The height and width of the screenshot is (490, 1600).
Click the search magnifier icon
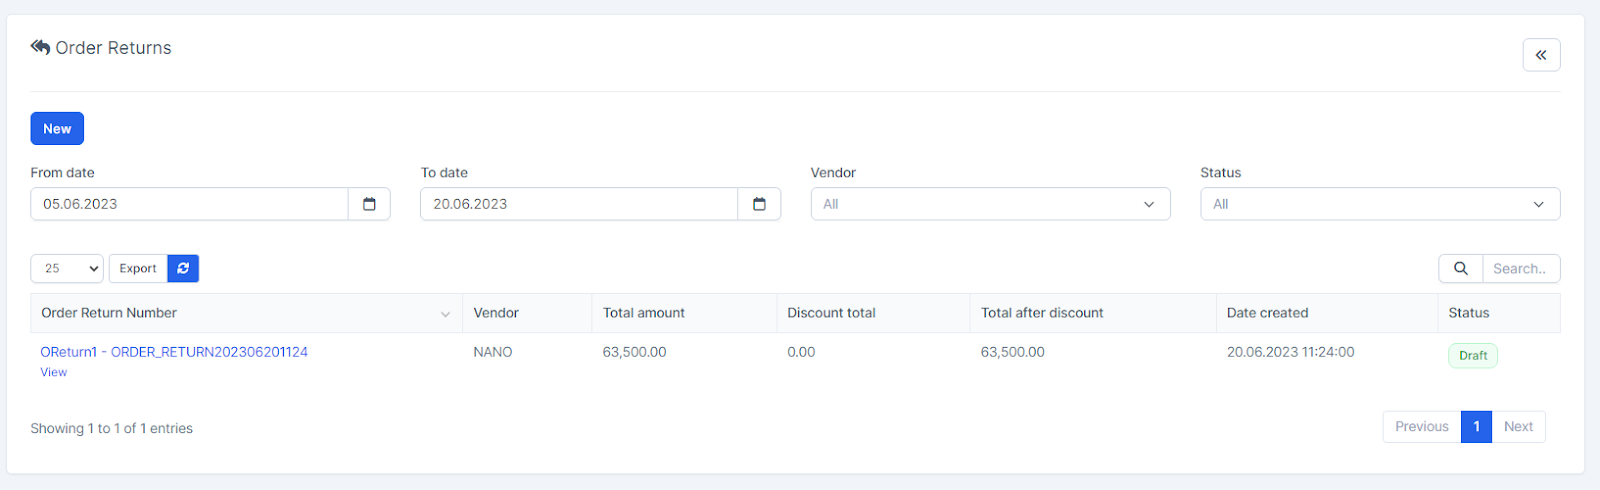pyautogui.click(x=1460, y=268)
